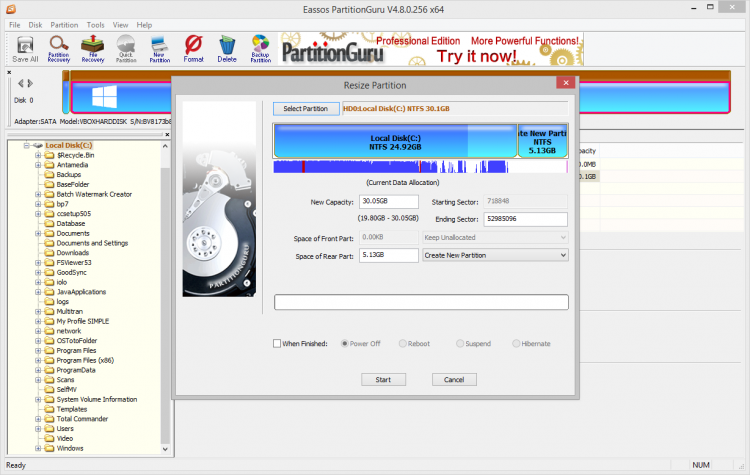Click the Templates folder icon
The width and height of the screenshot is (750, 475).
[x=49, y=409]
